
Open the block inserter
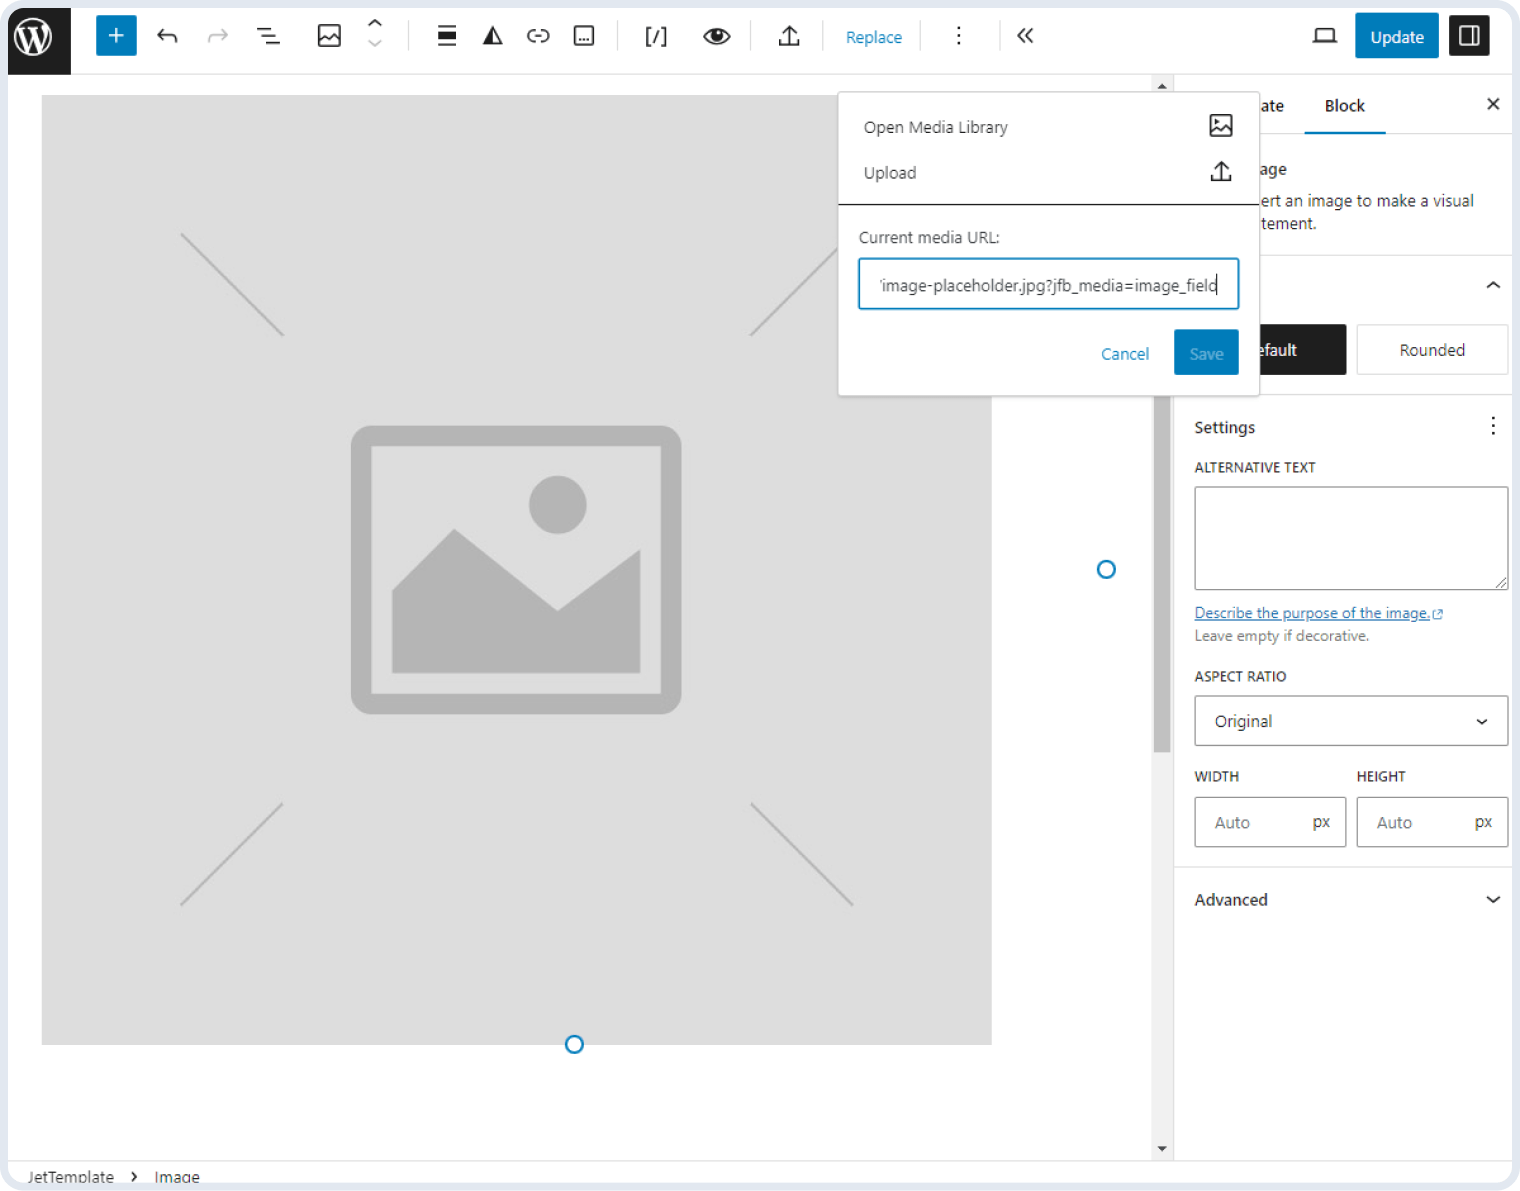(116, 35)
